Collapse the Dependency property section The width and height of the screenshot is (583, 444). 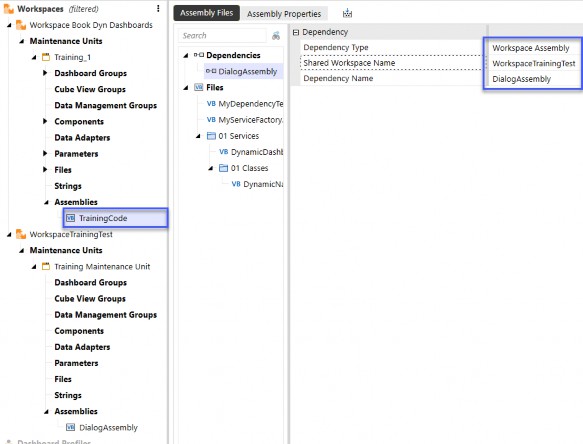point(296,32)
